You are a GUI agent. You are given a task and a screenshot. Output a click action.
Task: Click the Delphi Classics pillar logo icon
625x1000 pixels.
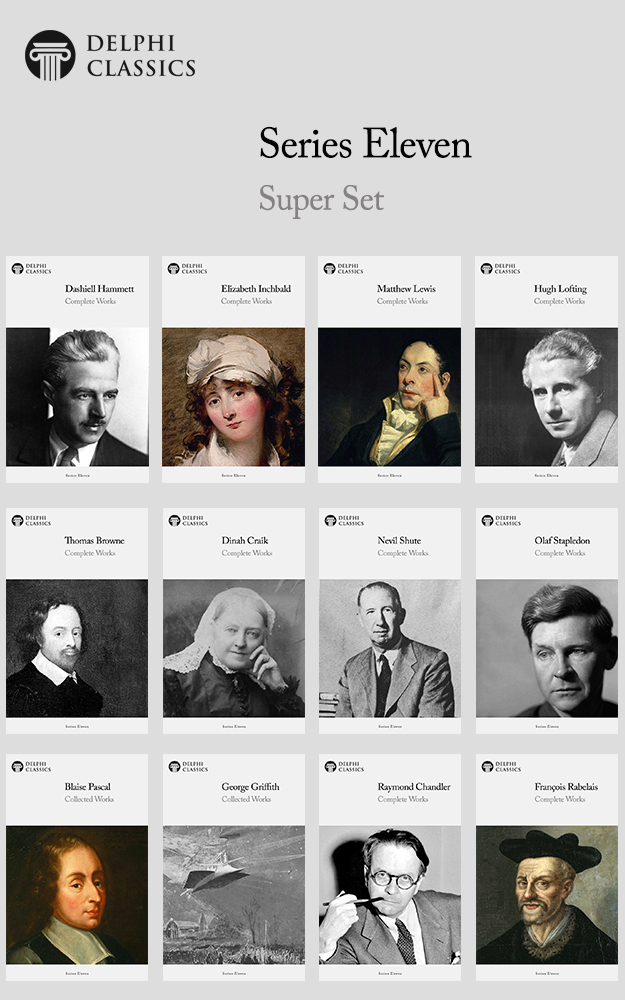point(50,55)
